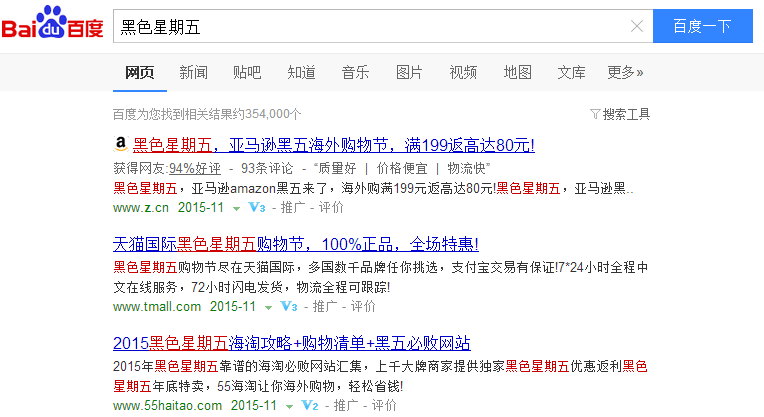
Task: Select the 网页 tab
Action: [x=139, y=73]
